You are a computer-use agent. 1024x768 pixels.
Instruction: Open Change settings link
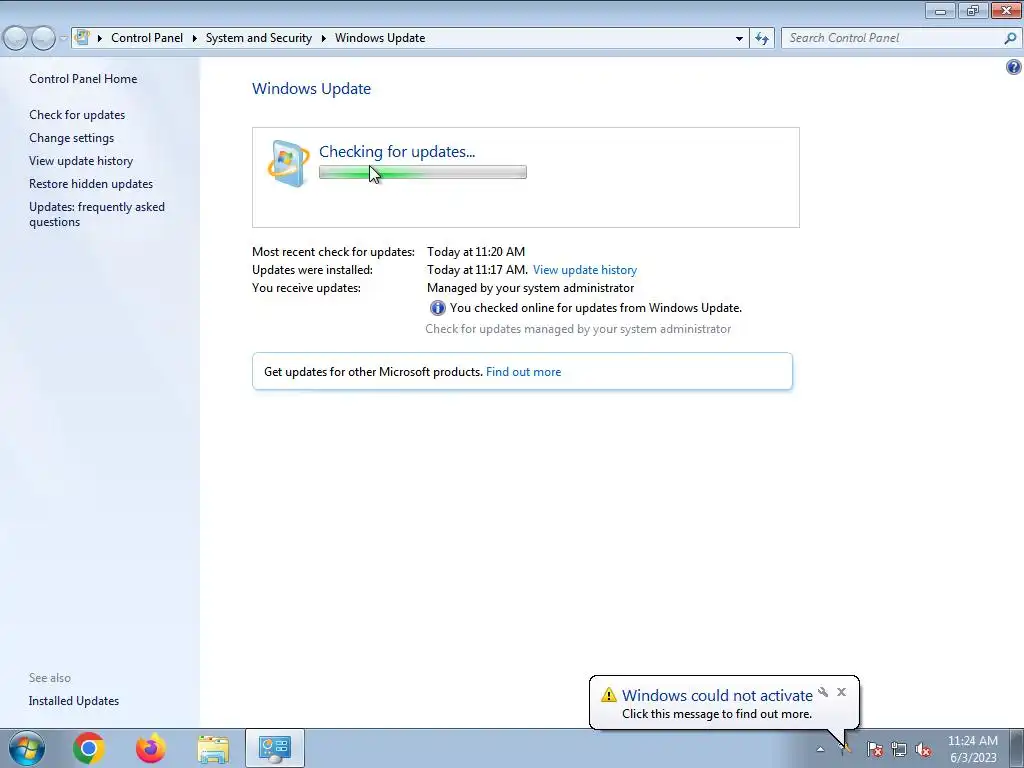tap(71, 138)
